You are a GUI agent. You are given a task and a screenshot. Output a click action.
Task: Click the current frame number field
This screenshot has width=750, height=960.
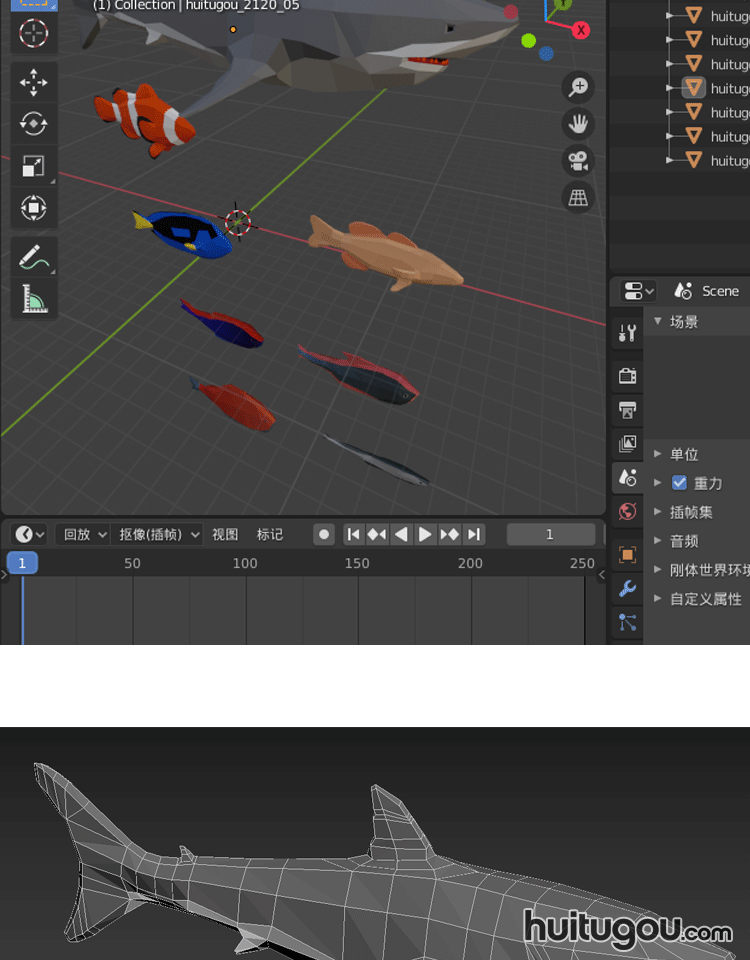pyautogui.click(x=550, y=535)
